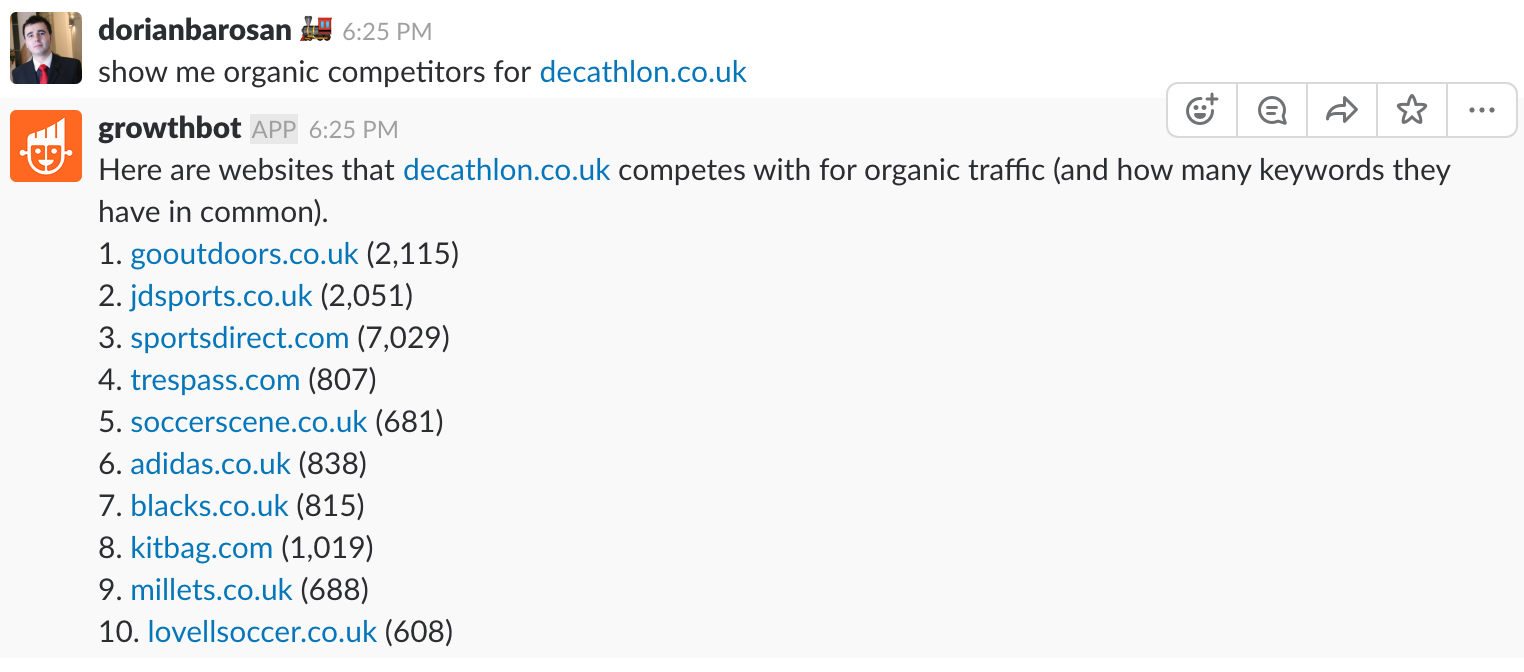1524x672 pixels.
Task: Visit the jdsports.co.uk link
Action: click(x=221, y=296)
